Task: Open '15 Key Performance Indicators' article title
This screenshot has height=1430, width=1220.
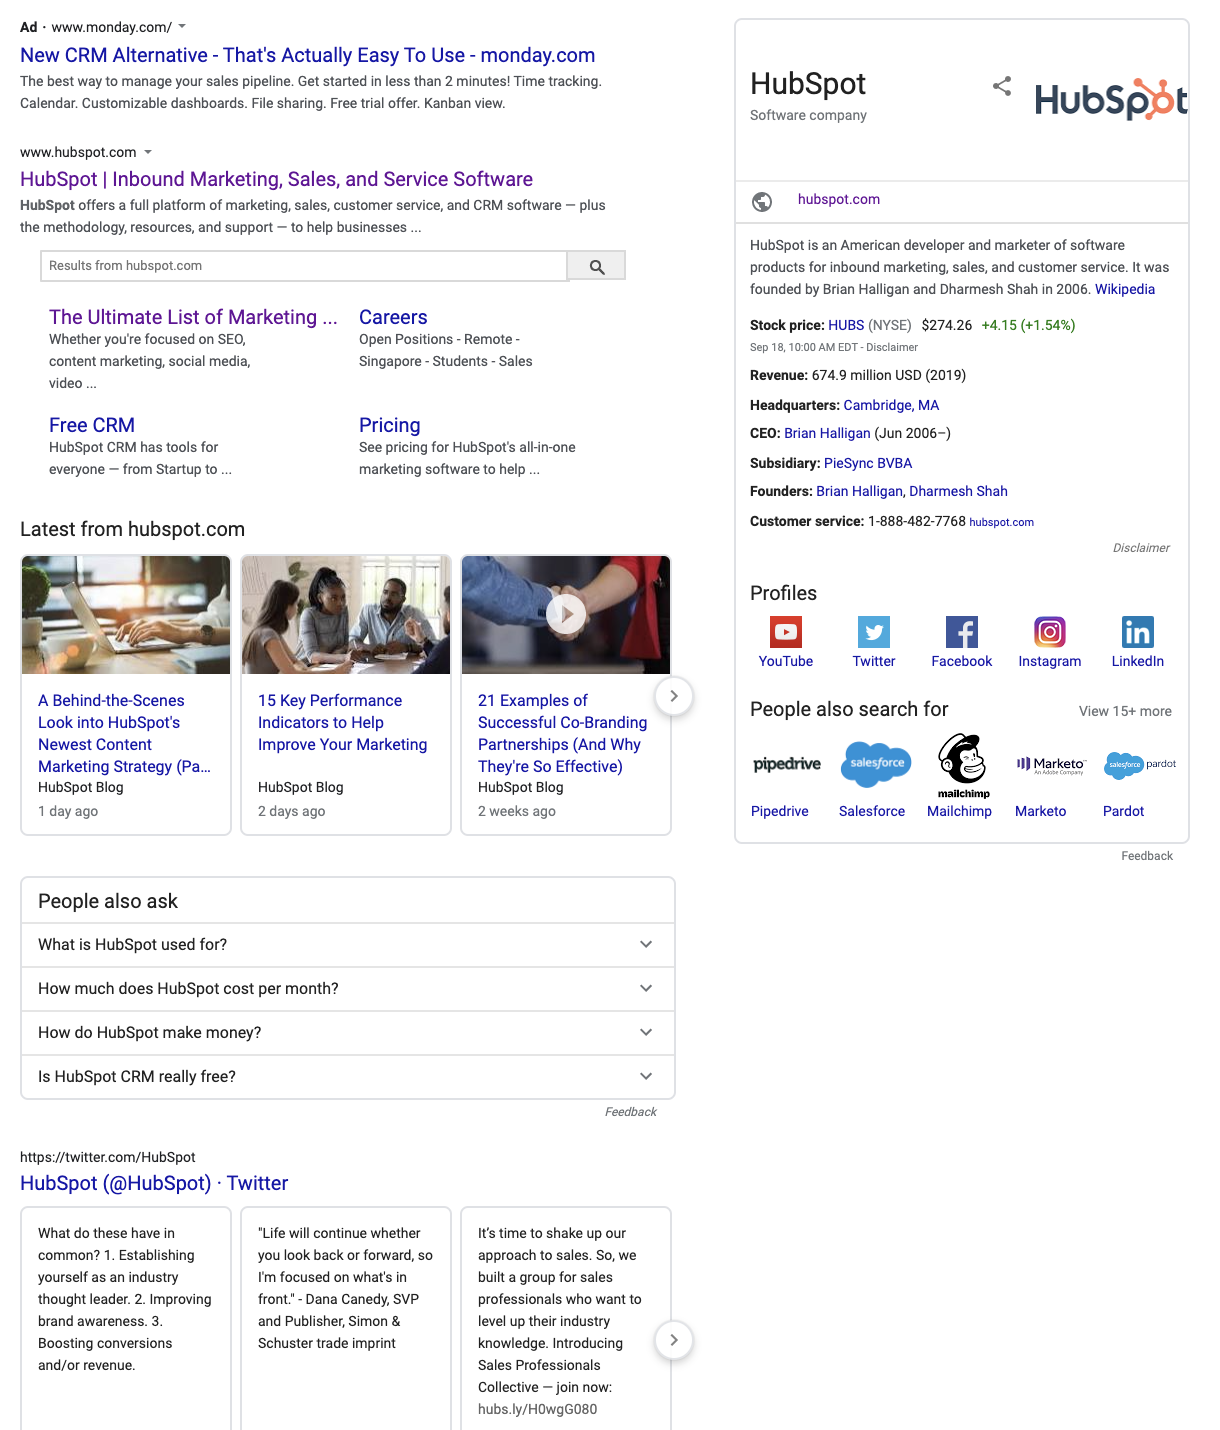Action: click(342, 723)
